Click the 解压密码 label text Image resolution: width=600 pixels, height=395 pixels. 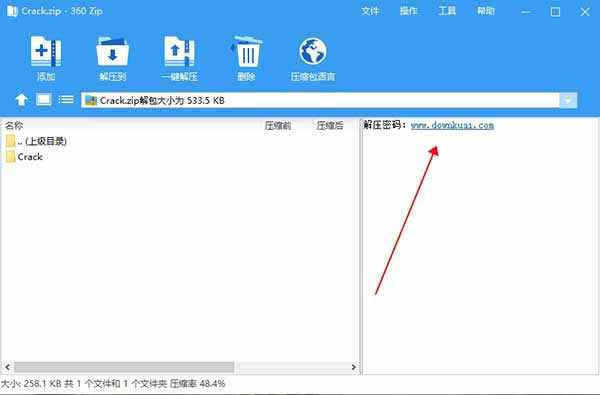click(384, 125)
